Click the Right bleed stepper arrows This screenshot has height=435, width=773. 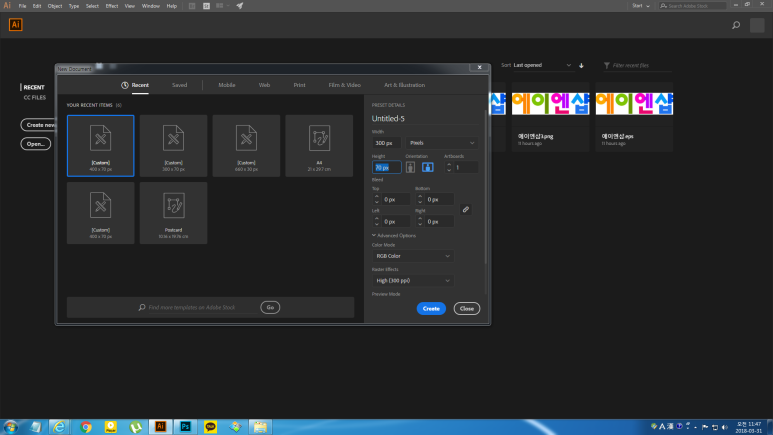point(420,221)
